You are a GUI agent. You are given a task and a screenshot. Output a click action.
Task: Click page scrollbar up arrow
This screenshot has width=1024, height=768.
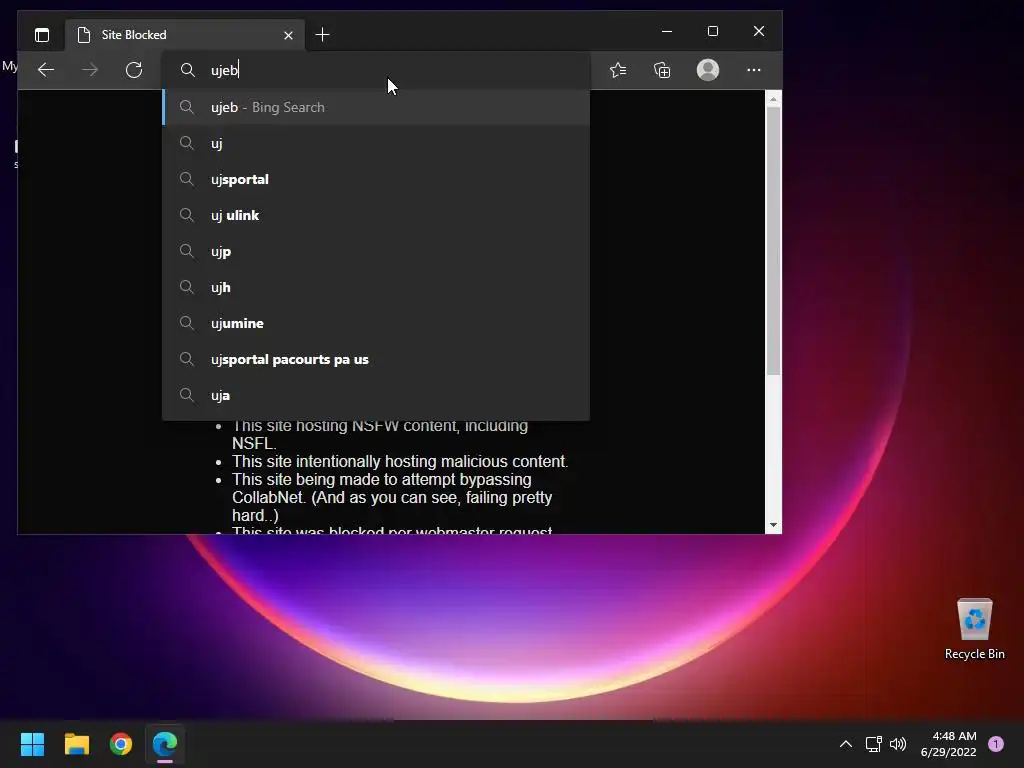pos(773,99)
